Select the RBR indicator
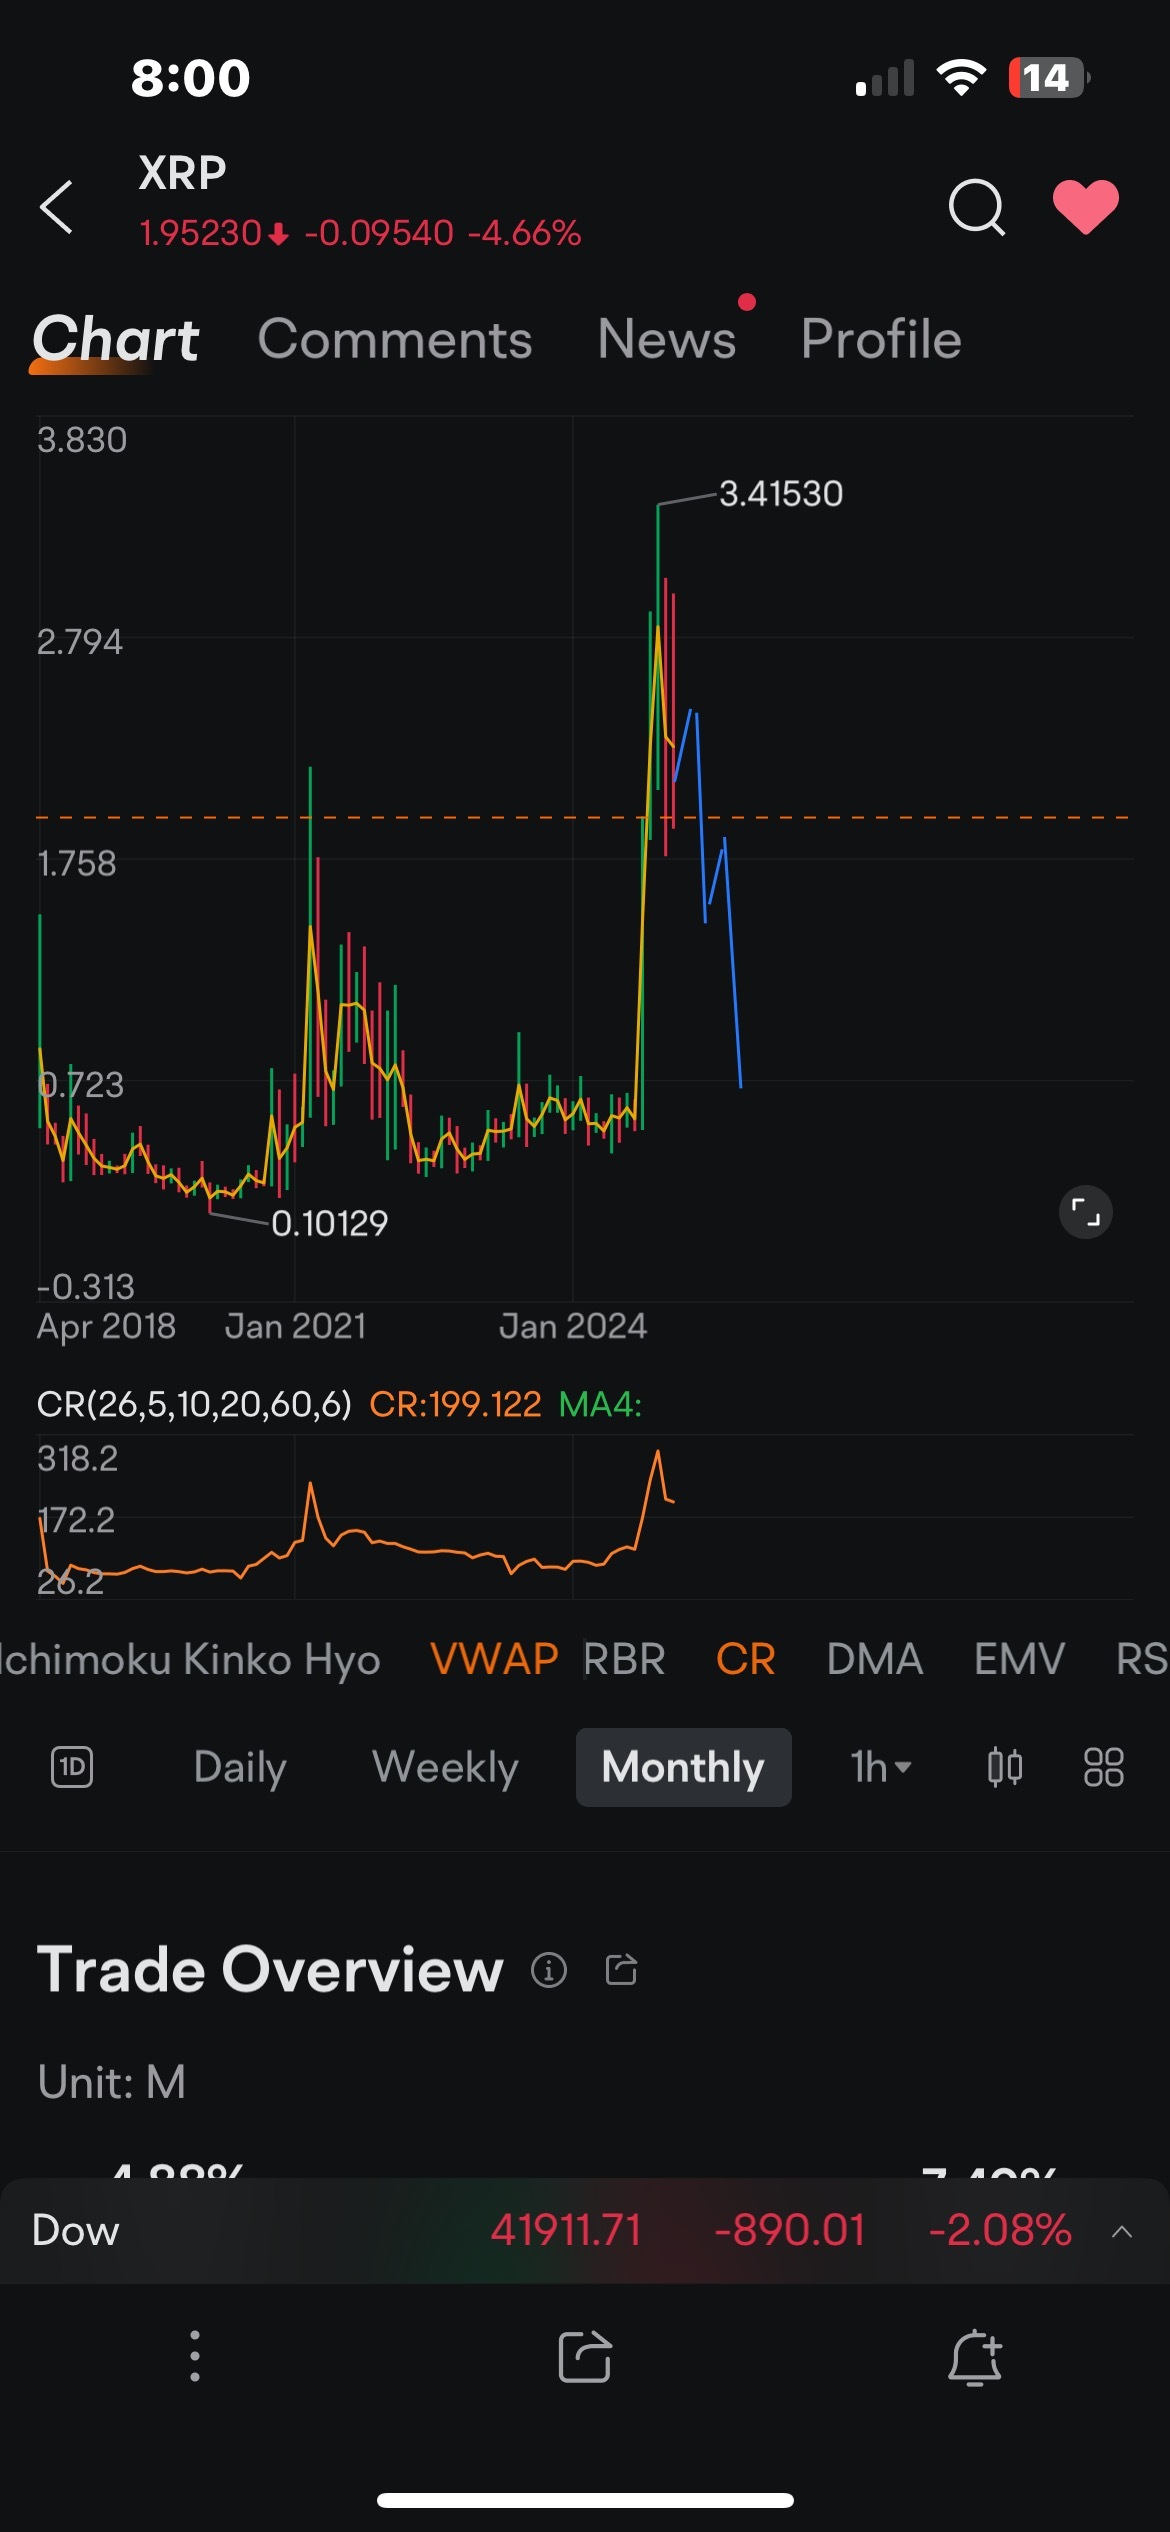The height and width of the screenshot is (2532, 1170). click(624, 1659)
